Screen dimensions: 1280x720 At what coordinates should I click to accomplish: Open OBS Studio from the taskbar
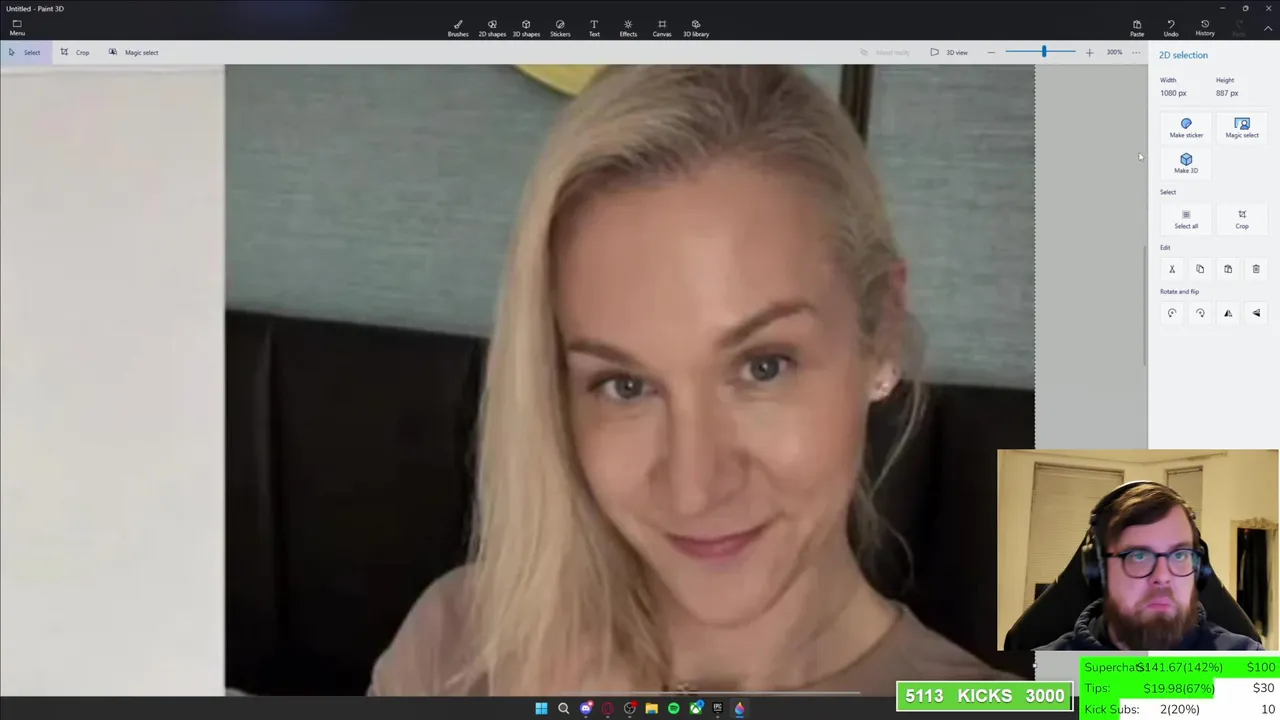(x=630, y=708)
